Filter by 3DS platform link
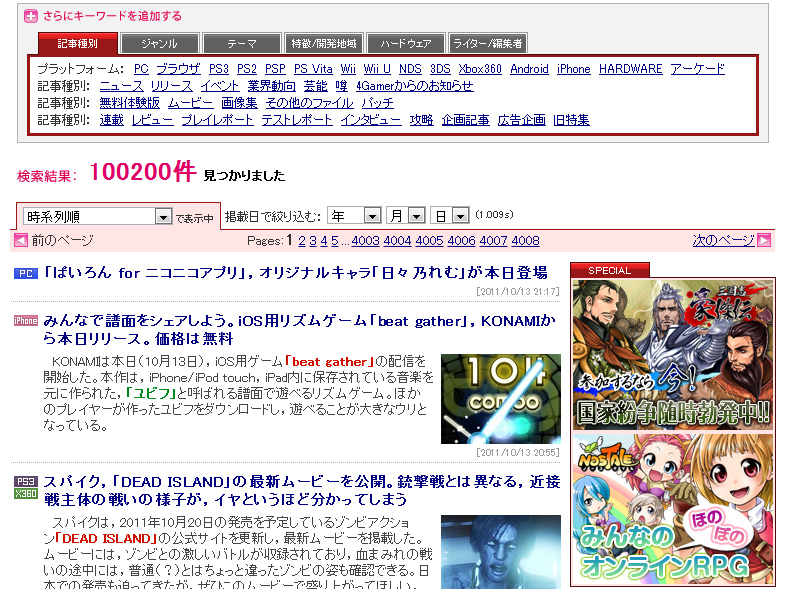The image size is (785, 589). [x=440, y=69]
